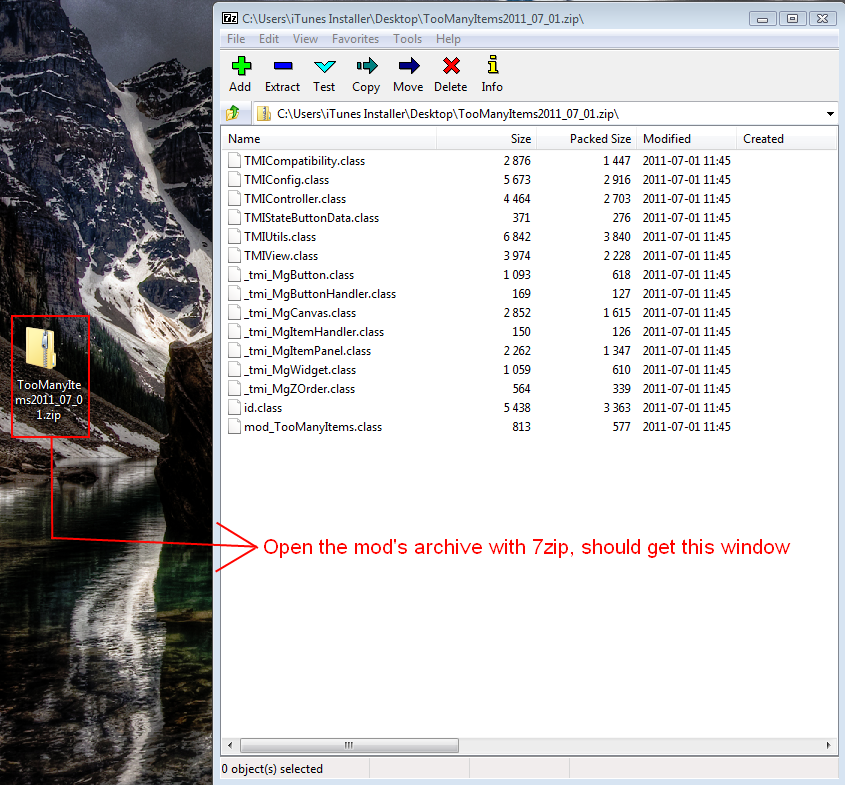Screen dimensions: 845x785
Task: Open the Edit menu
Action: coord(268,39)
